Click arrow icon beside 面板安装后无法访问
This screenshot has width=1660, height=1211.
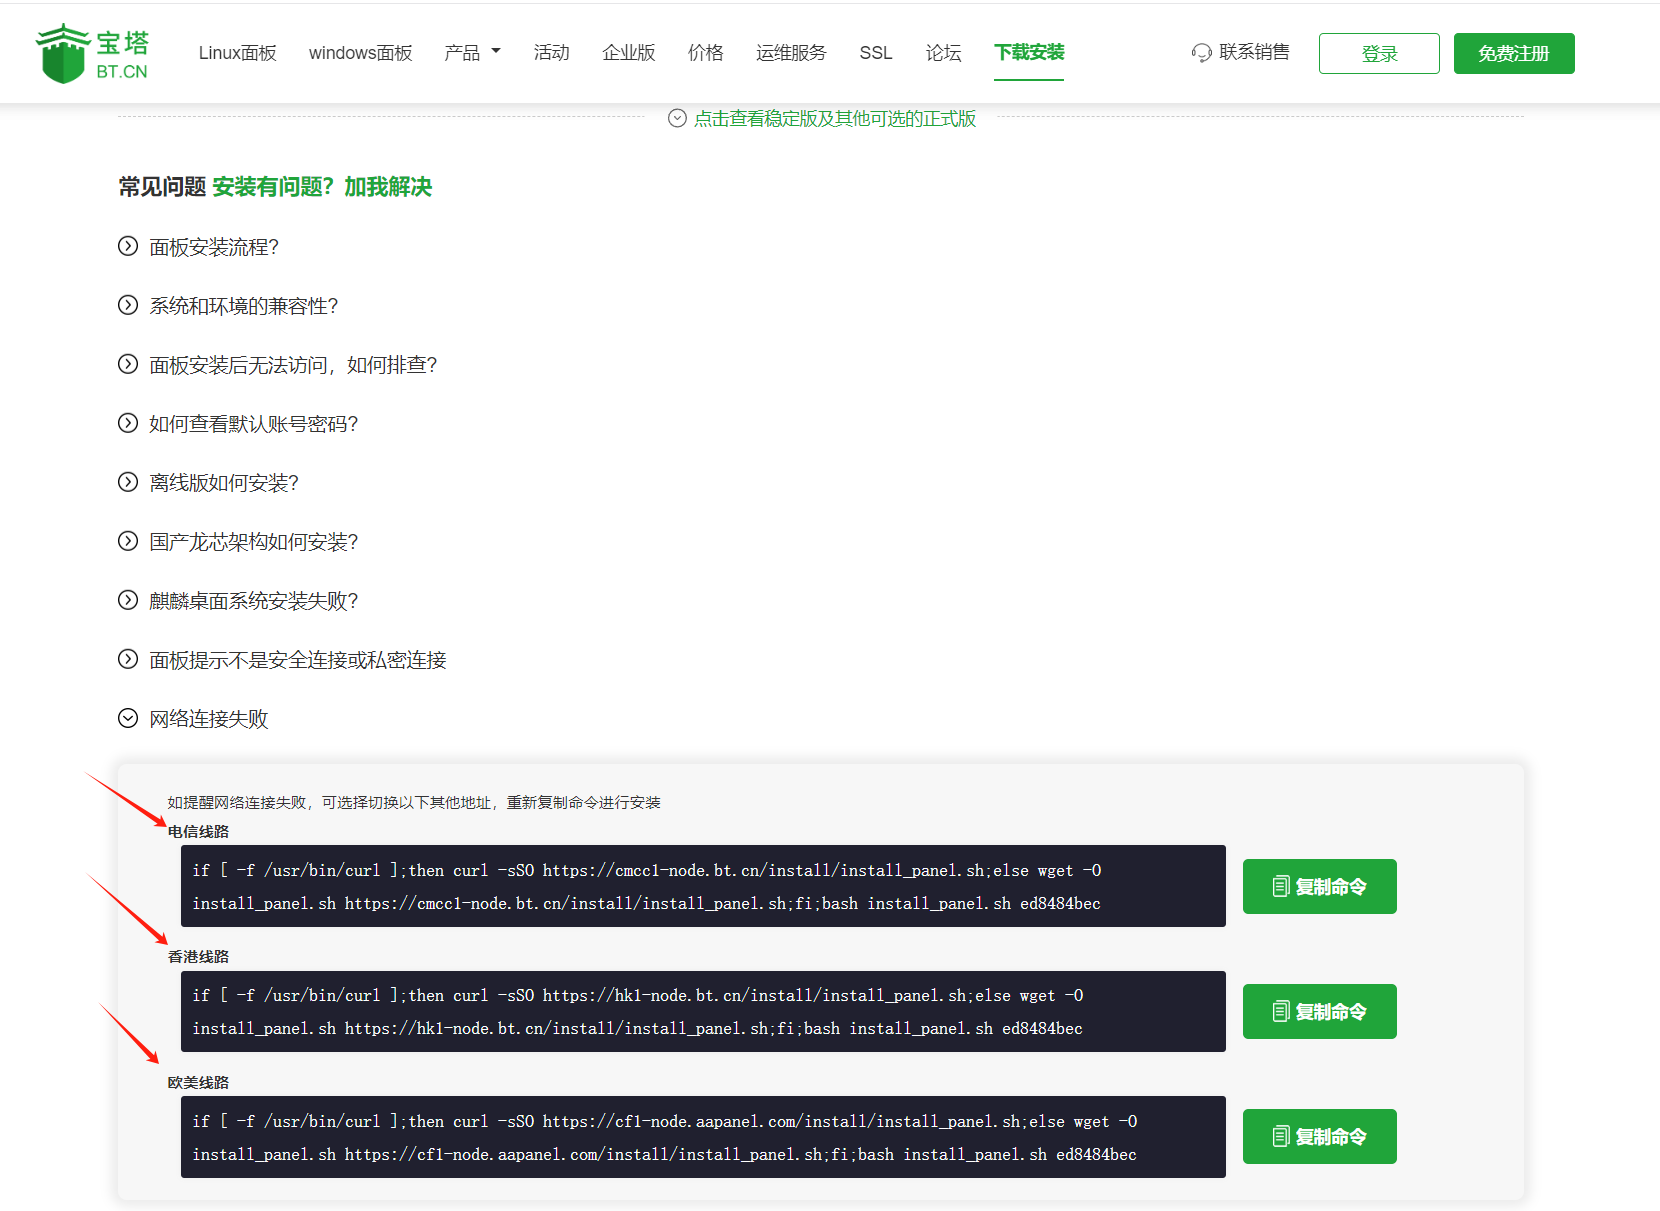(x=128, y=364)
